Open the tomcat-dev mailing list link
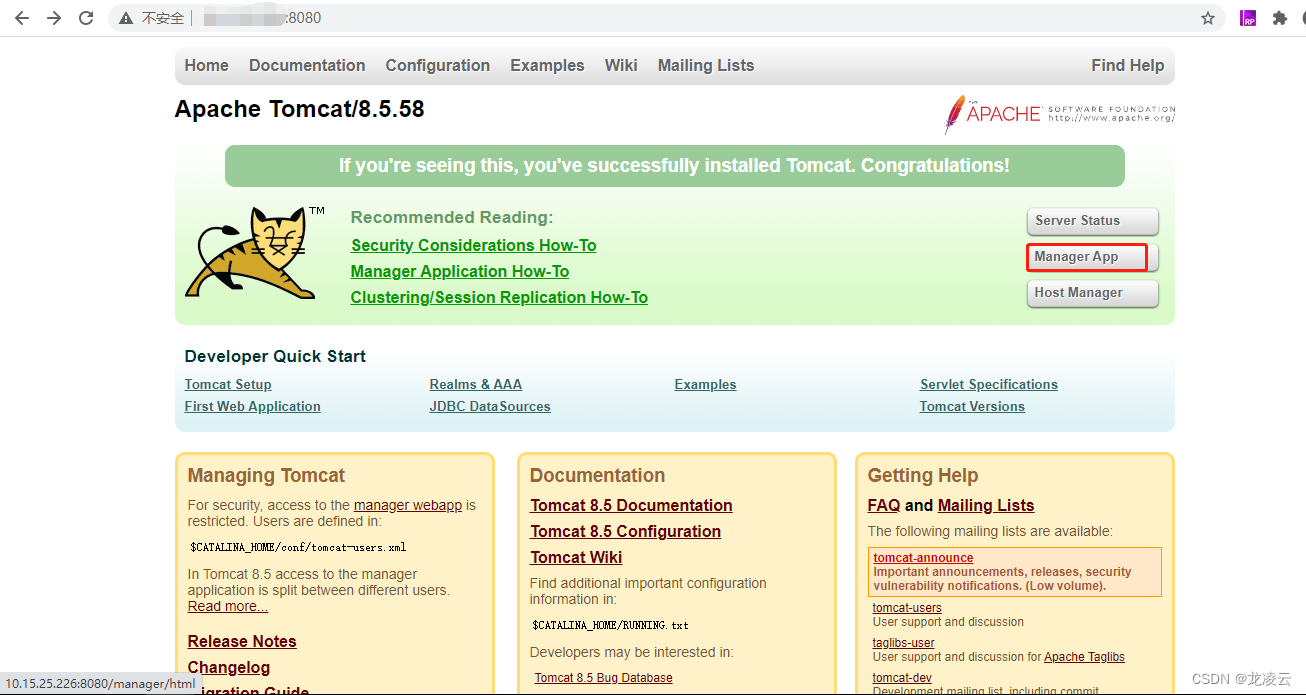1306x695 pixels. tap(902, 678)
